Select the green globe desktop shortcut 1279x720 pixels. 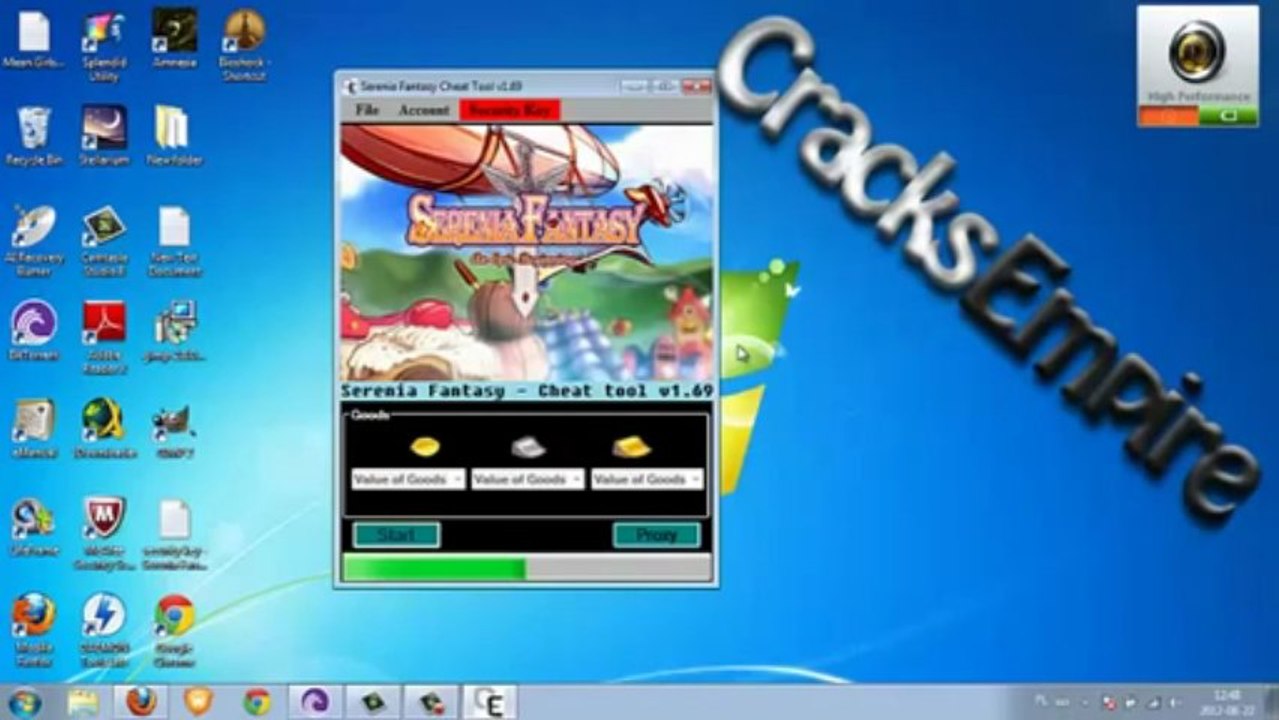tap(104, 430)
